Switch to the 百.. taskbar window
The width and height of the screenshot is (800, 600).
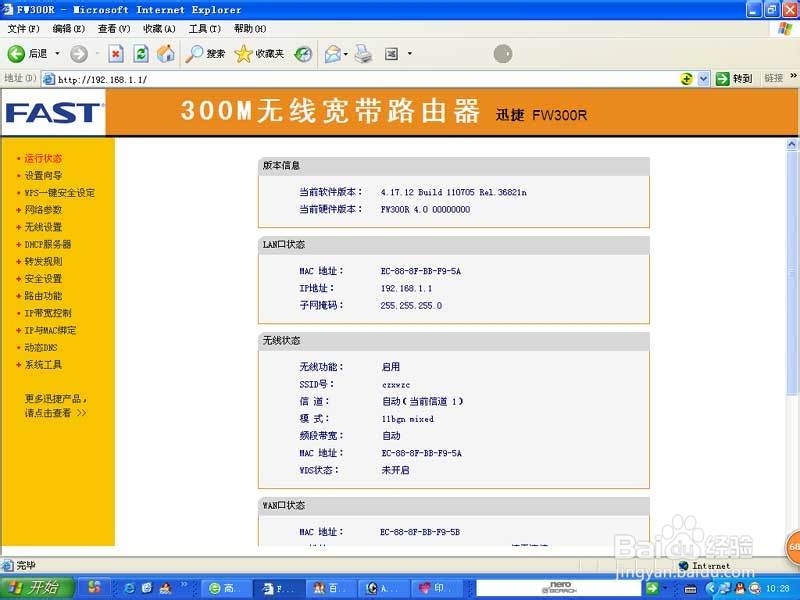[x=331, y=588]
